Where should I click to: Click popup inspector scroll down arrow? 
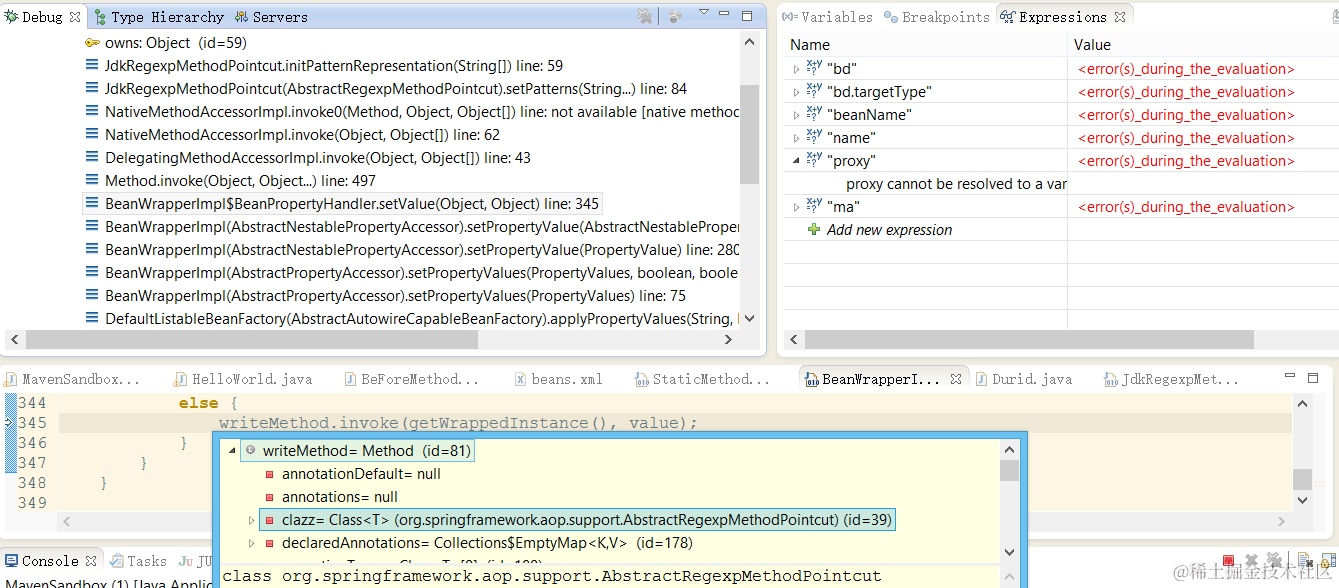coord(1009,552)
